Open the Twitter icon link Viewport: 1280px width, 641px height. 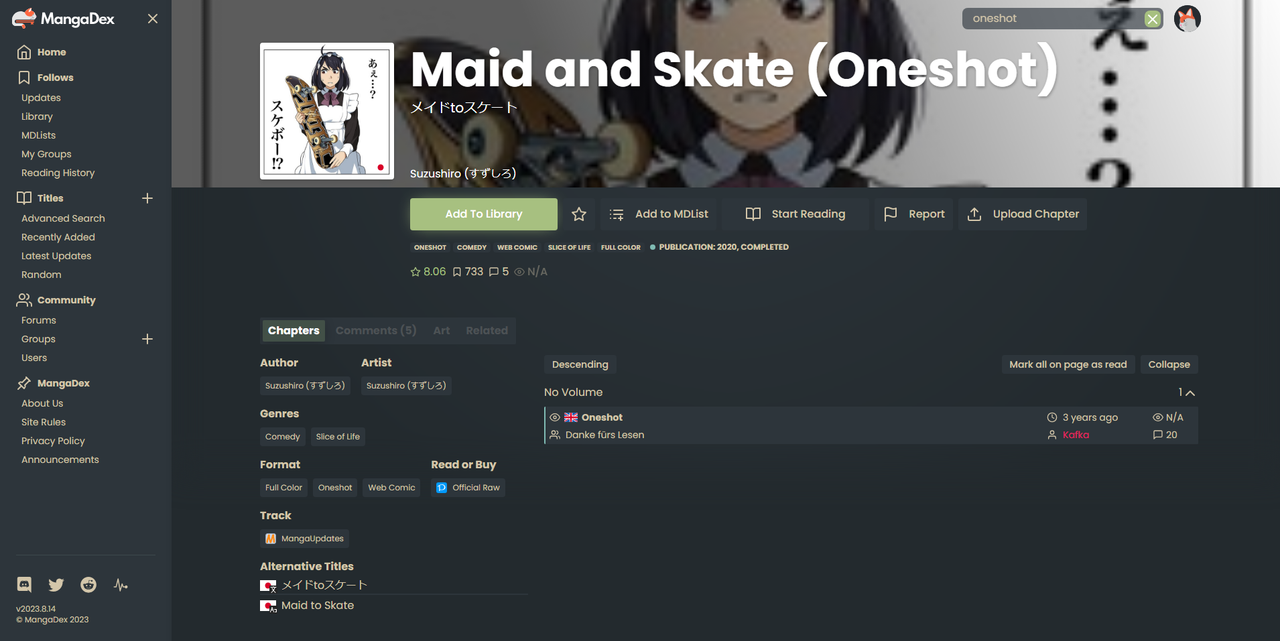click(x=56, y=585)
